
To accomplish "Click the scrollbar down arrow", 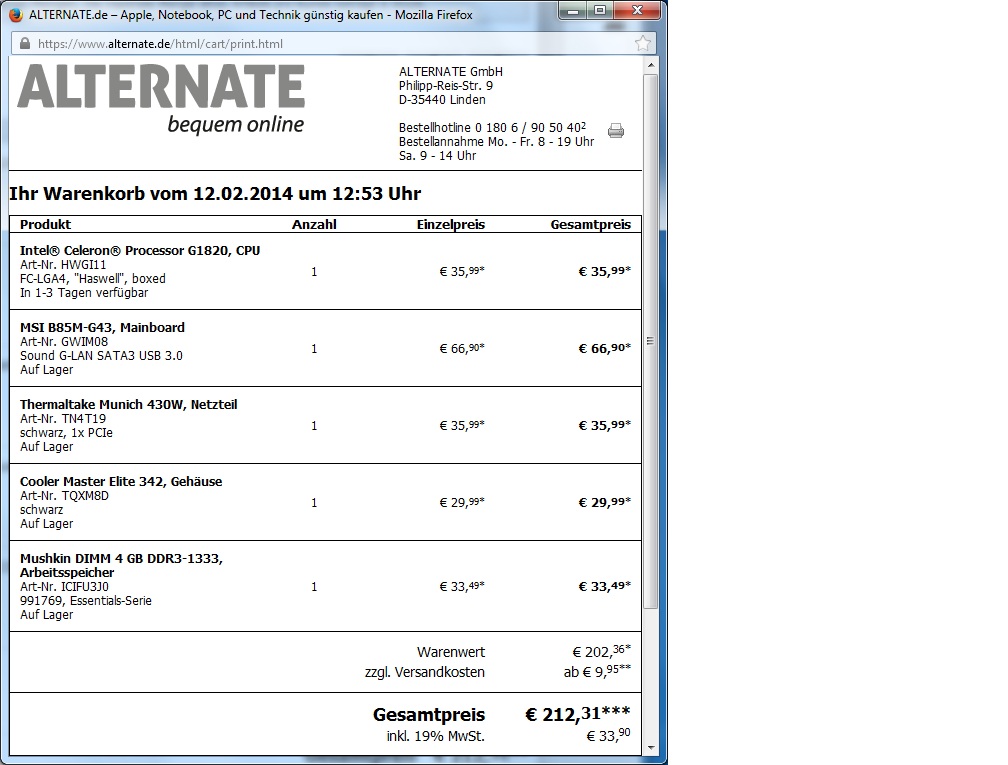I will click(651, 748).
